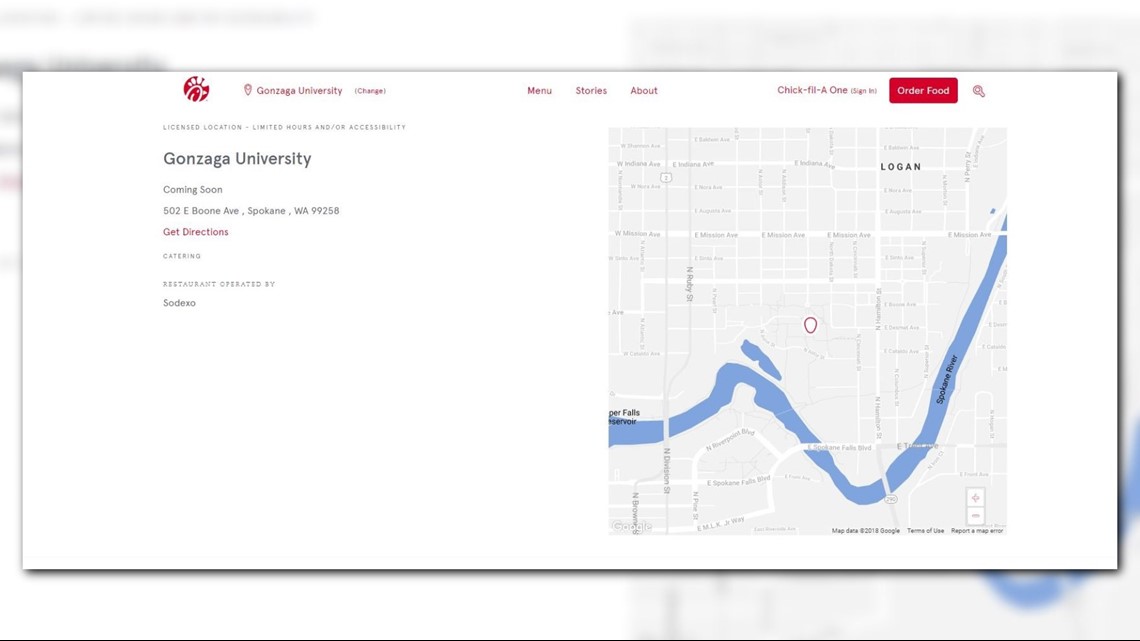This screenshot has width=1140, height=641.
Task: Click the Map data ©2018 Google text
Action: 865,531
